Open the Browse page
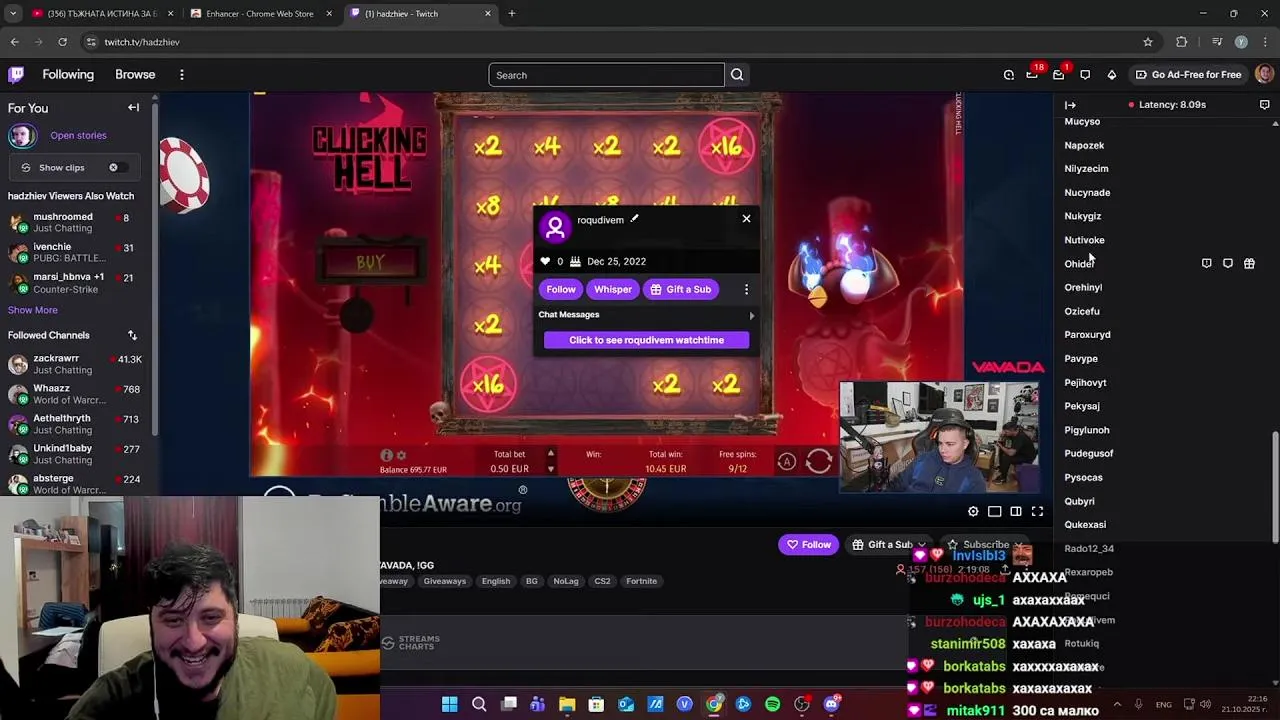Image resolution: width=1280 pixels, height=720 pixels. click(x=135, y=74)
